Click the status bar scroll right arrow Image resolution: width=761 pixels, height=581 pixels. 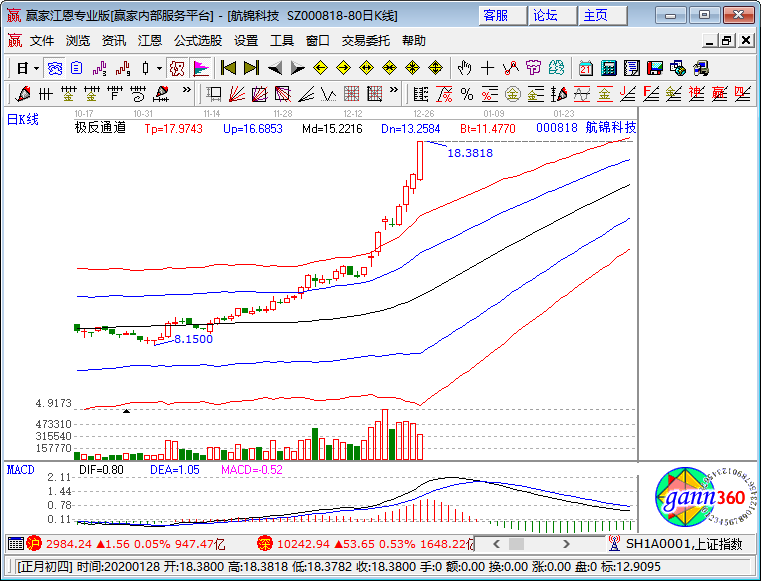pyautogui.click(x=566, y=544)
